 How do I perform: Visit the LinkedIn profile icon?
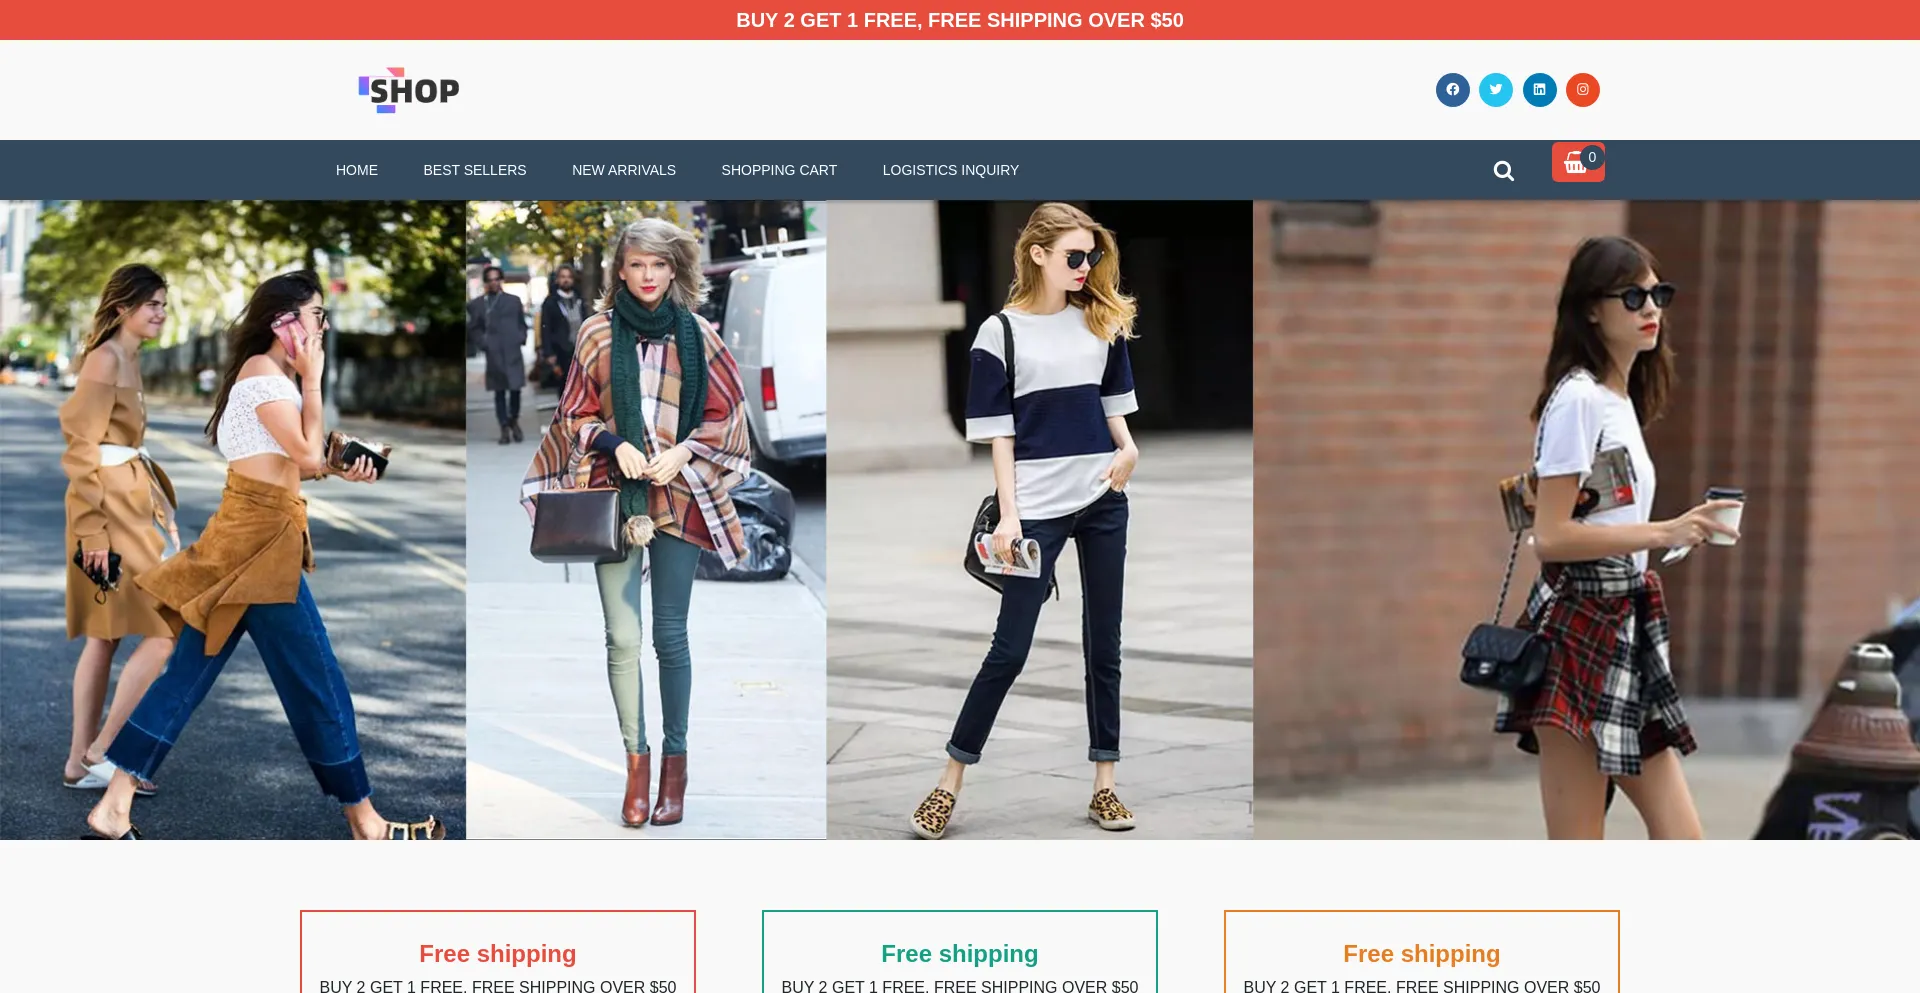(x=1539, y=90)
